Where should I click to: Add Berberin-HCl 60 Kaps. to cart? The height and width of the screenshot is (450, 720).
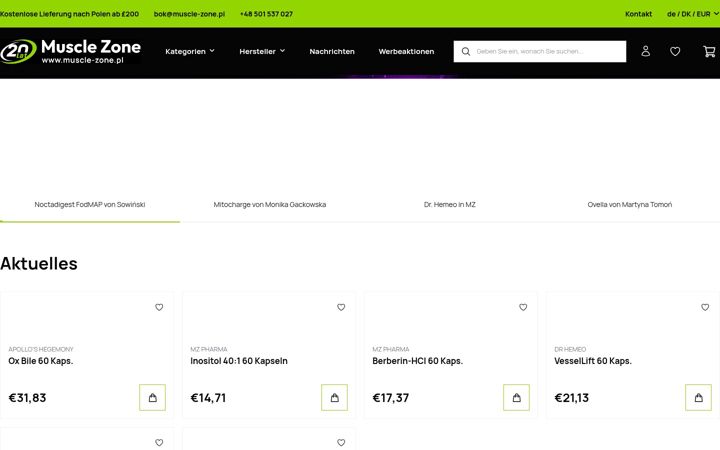coord(516,398)
